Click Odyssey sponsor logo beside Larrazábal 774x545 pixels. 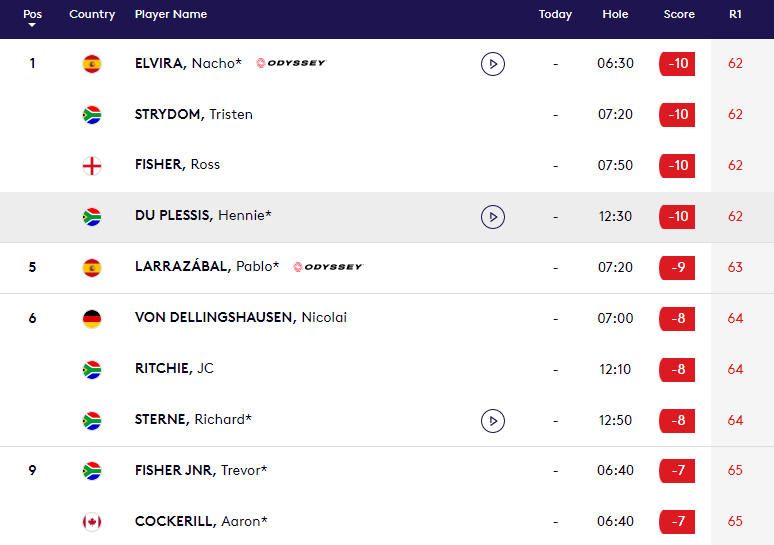tap(327, 267)
